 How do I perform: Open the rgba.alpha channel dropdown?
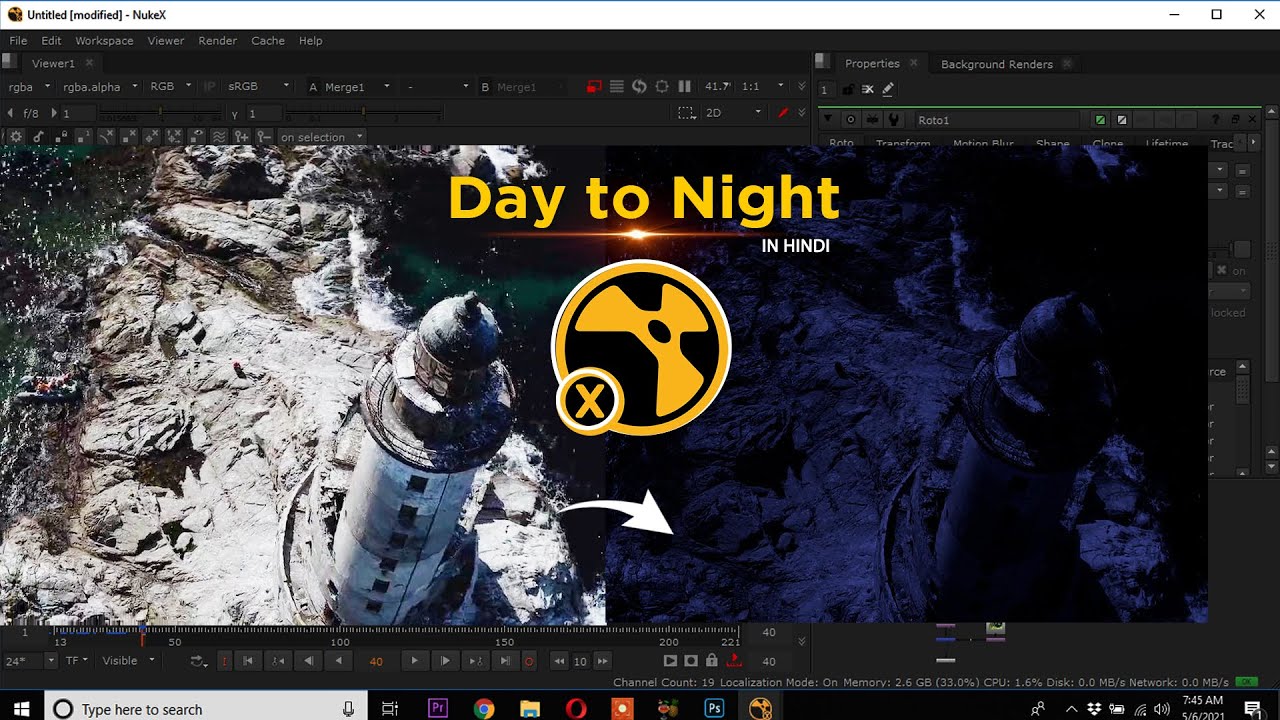pos(100,87)
